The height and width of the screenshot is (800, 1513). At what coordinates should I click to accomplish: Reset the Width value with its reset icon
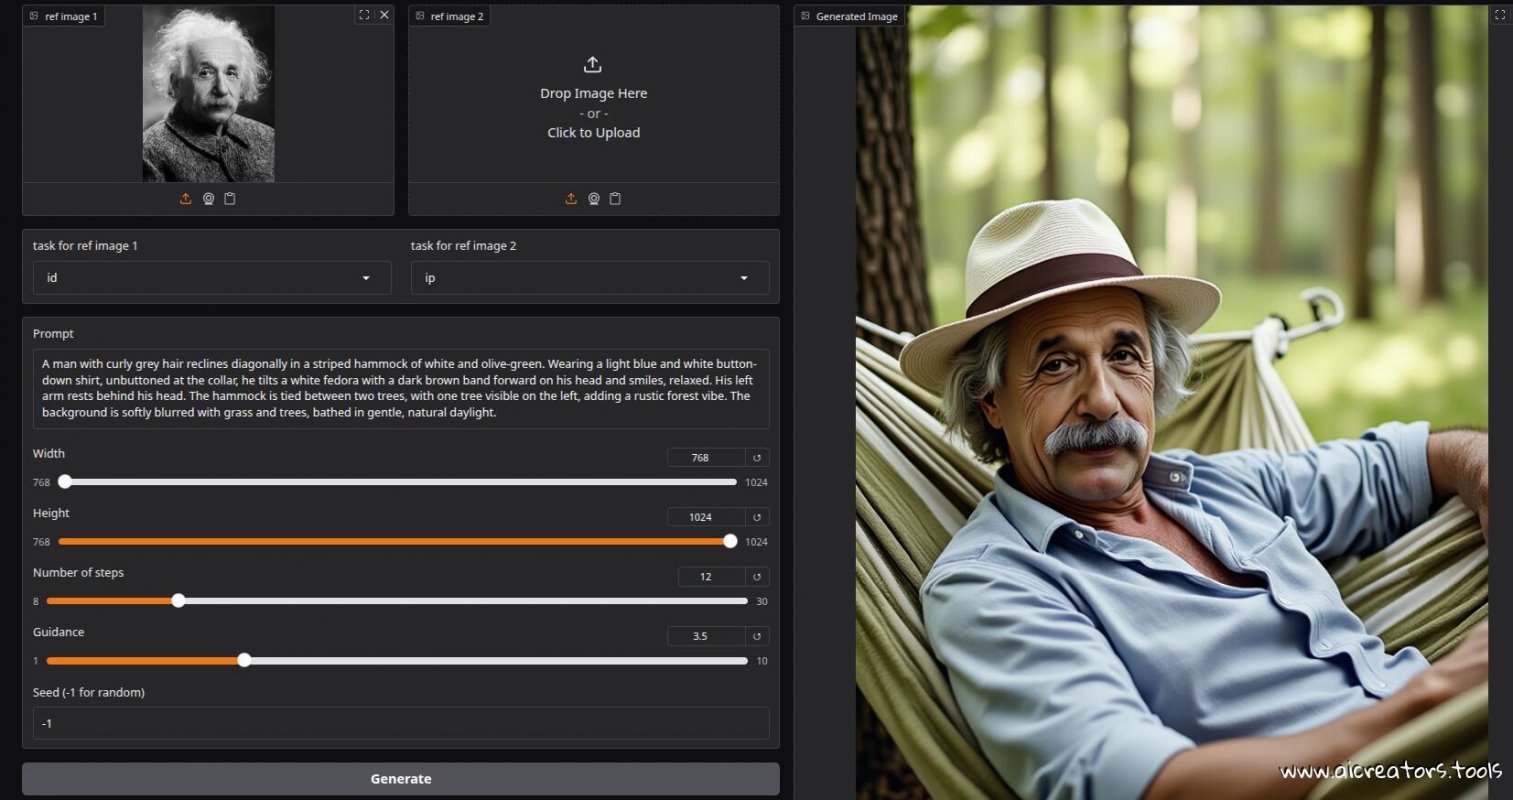point(757,457)
